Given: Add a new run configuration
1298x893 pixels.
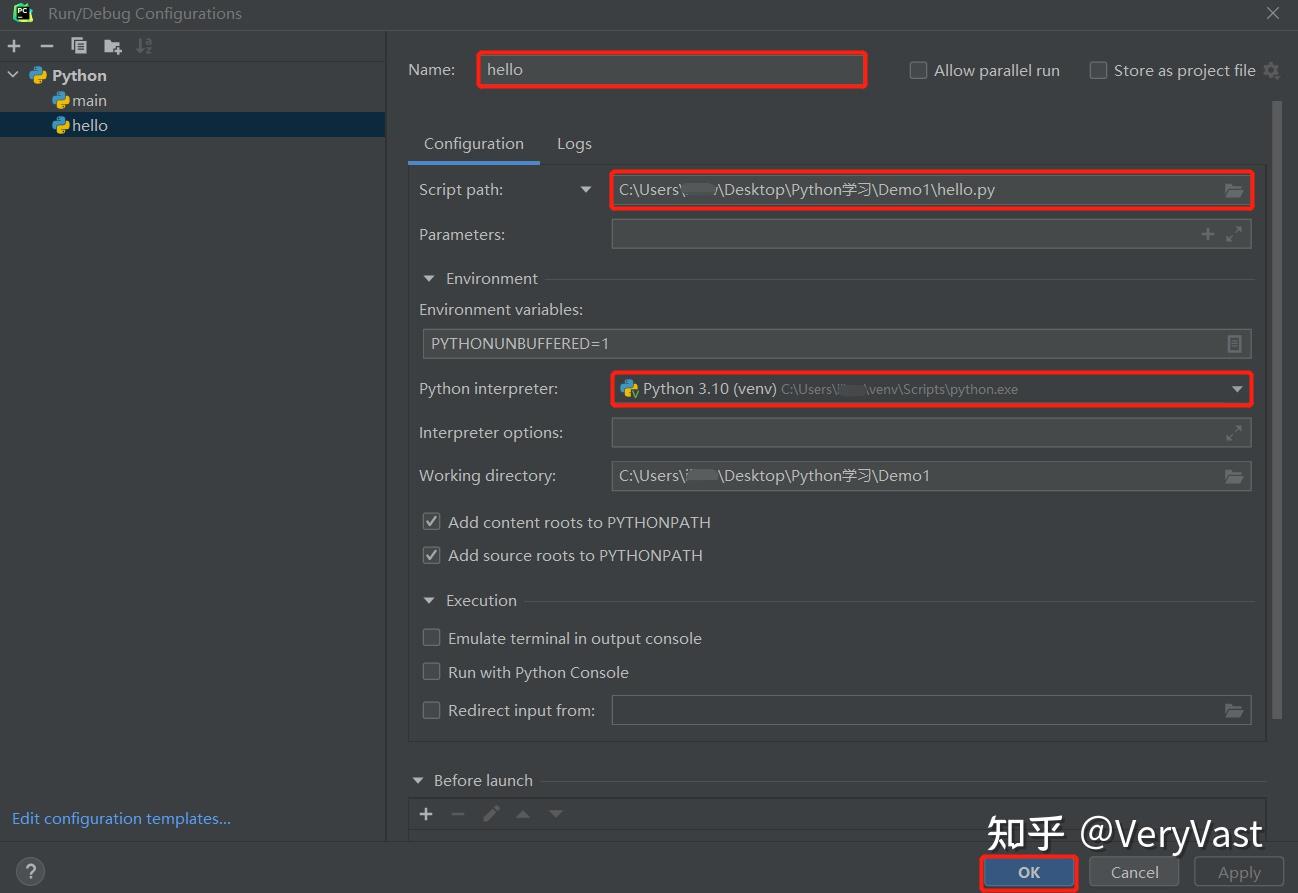Looking at the screenshot, I should tap(14, 45).
